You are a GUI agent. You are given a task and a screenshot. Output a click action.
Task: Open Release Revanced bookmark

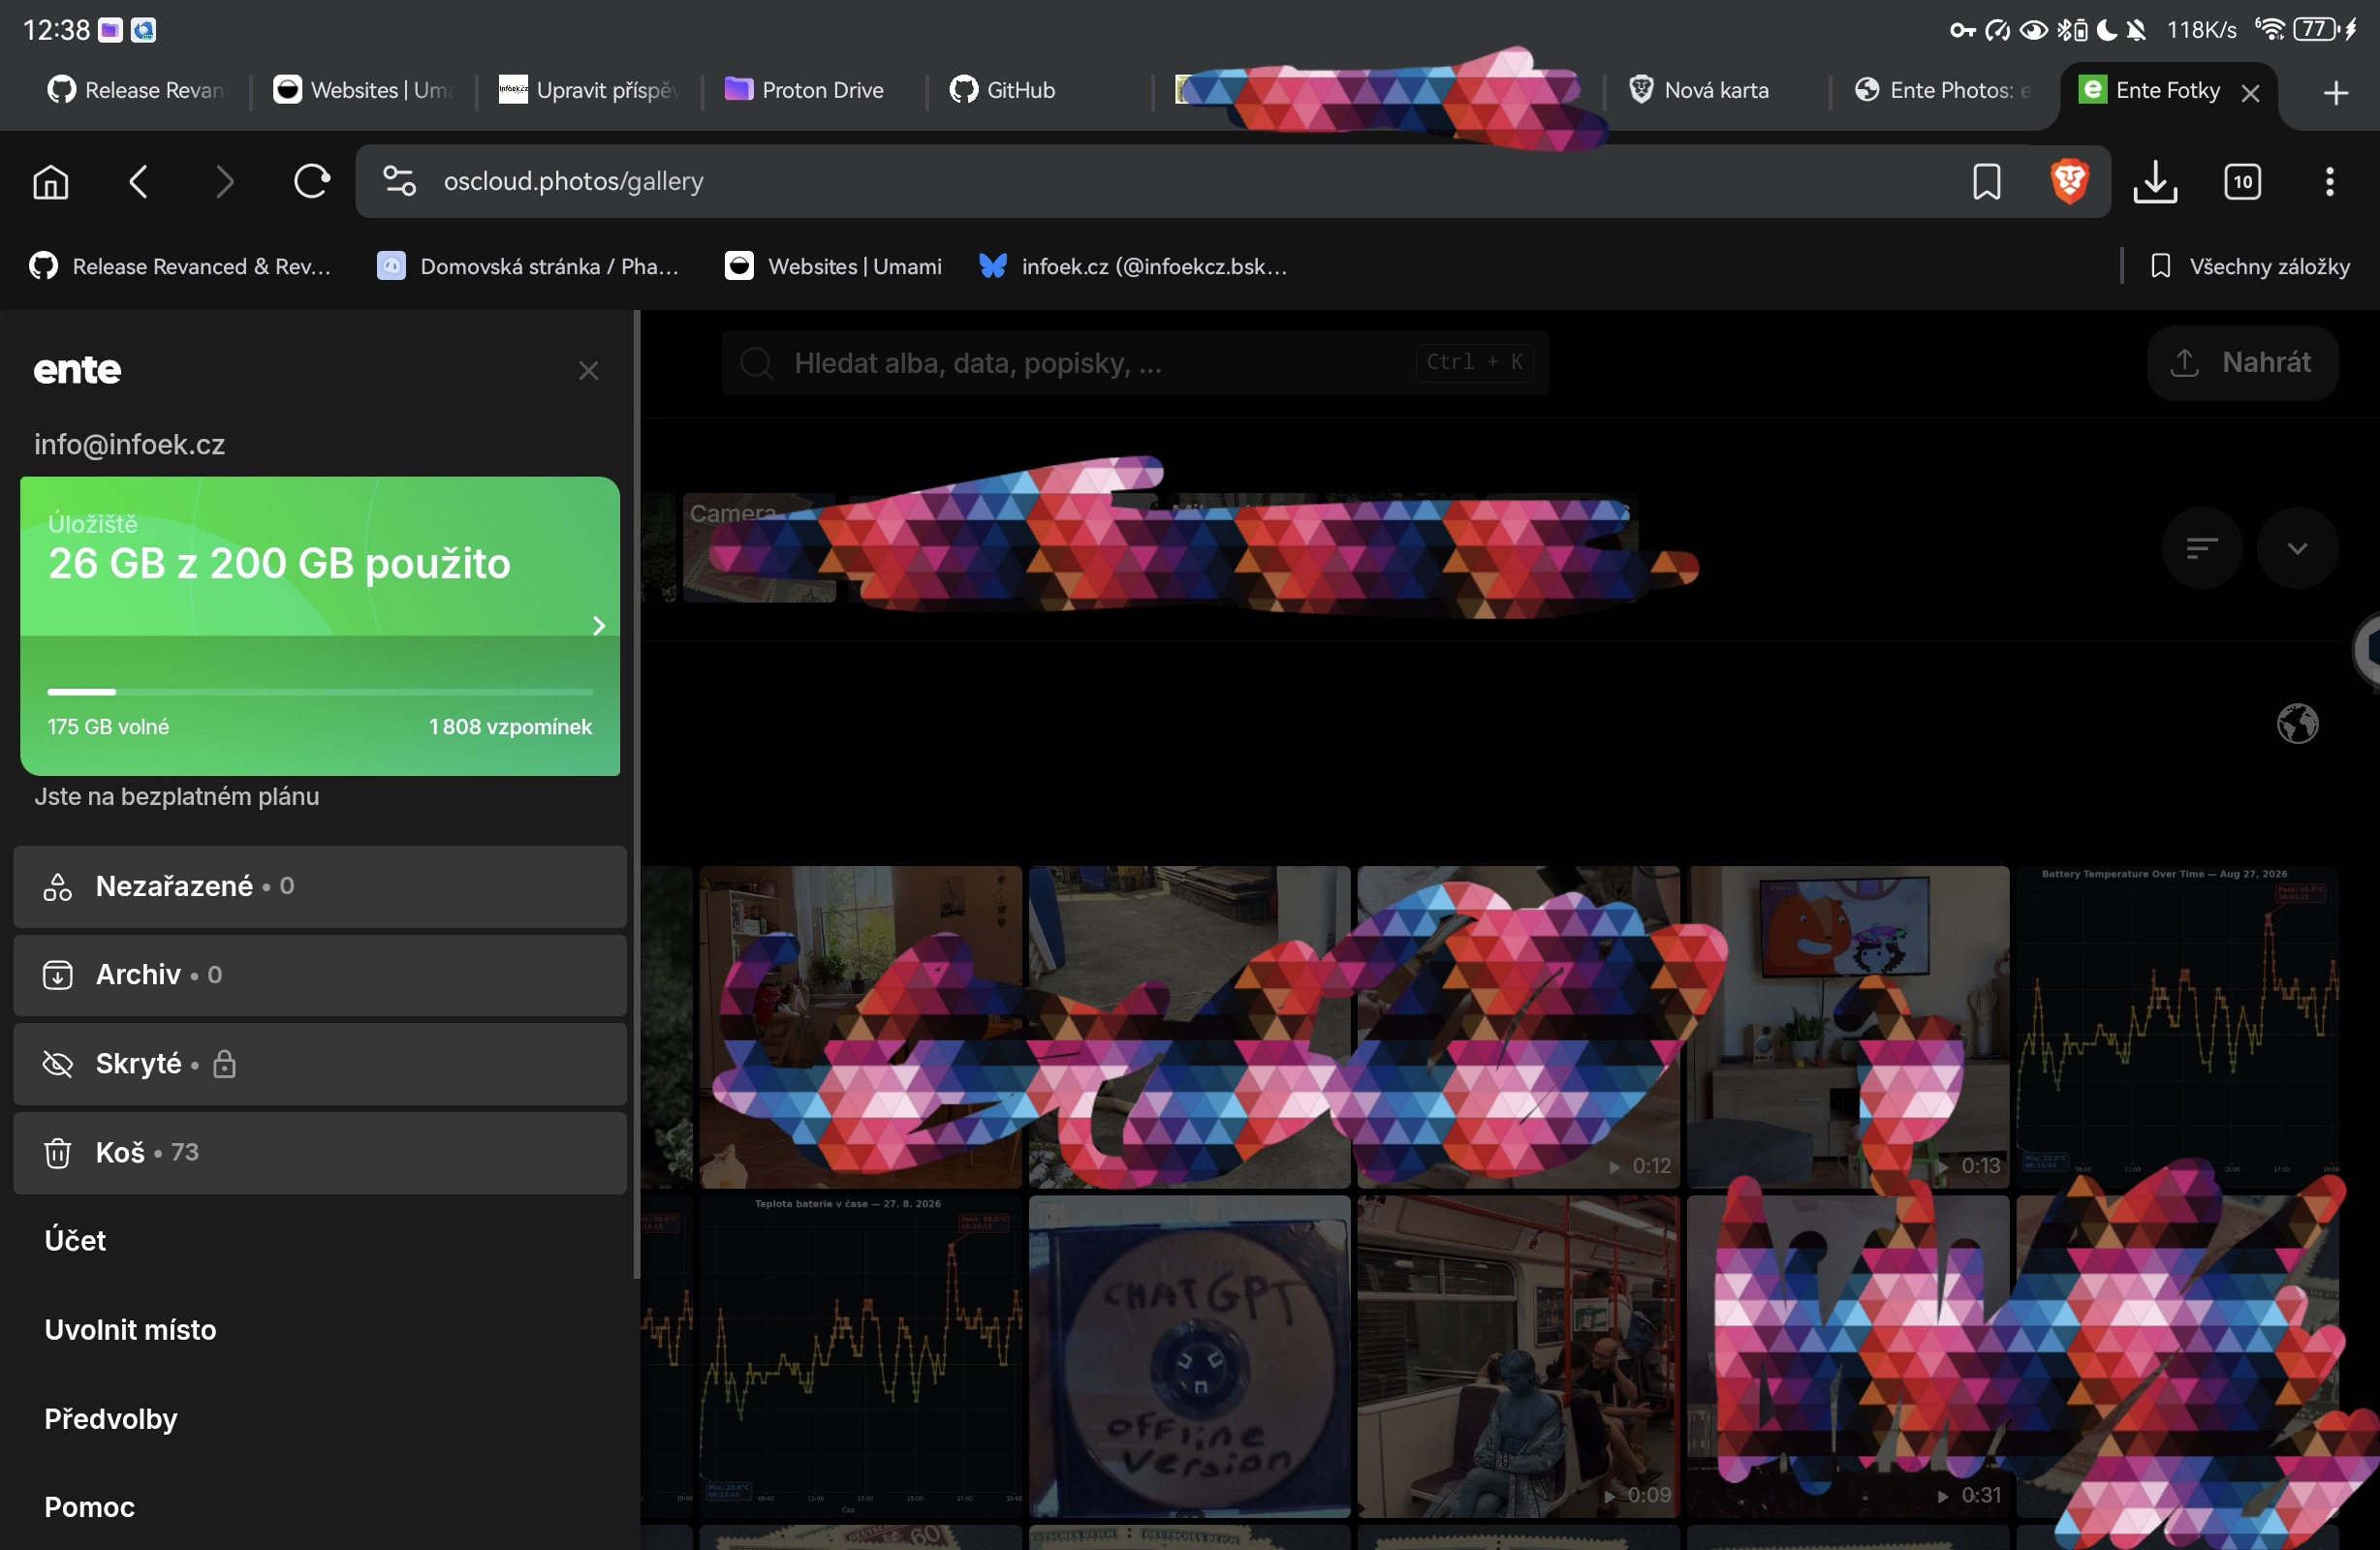[x=180, y=266]
